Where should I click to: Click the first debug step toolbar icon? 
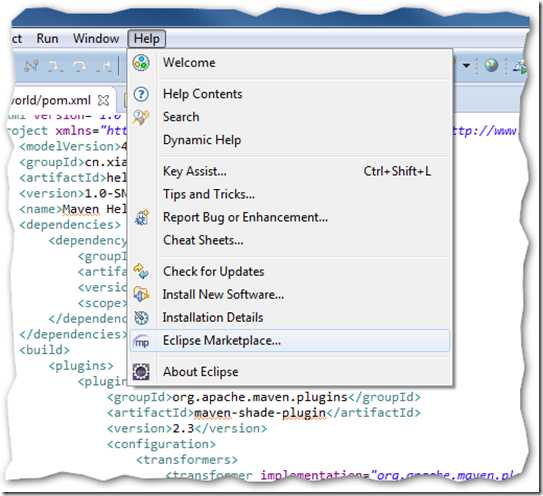(x=31, y=65)
